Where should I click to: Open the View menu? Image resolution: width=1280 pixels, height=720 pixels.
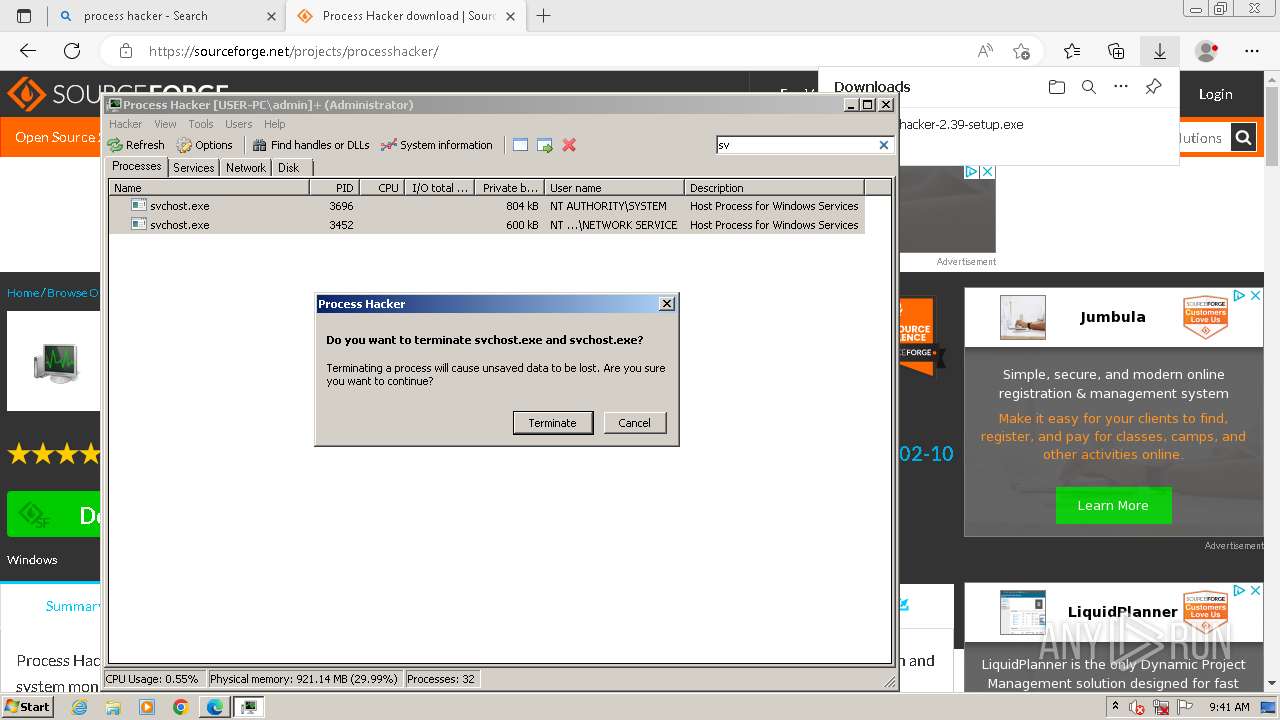click(x=165, y=124)
